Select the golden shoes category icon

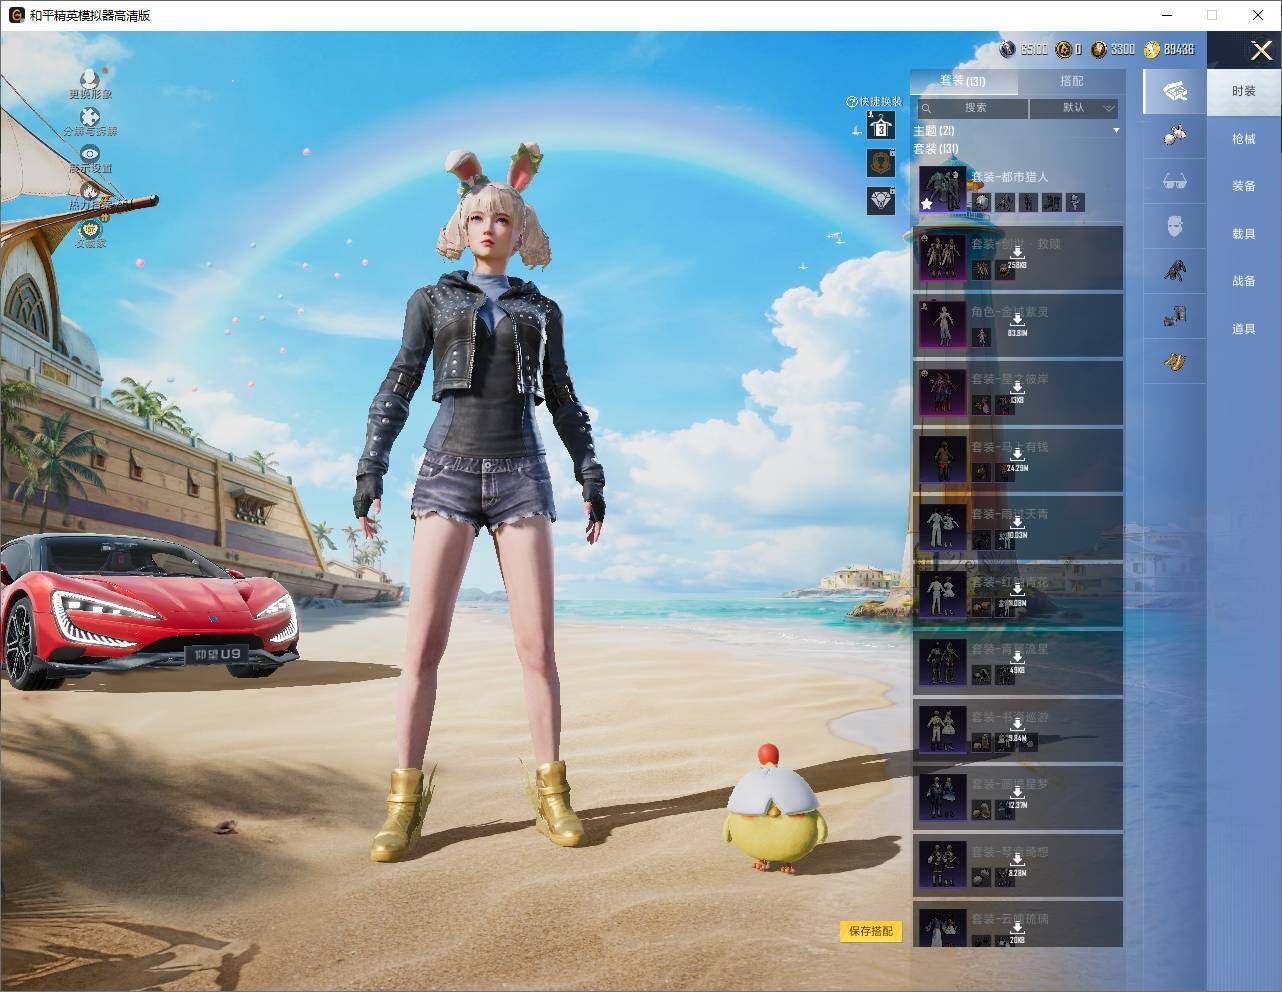pos(1175,360)
